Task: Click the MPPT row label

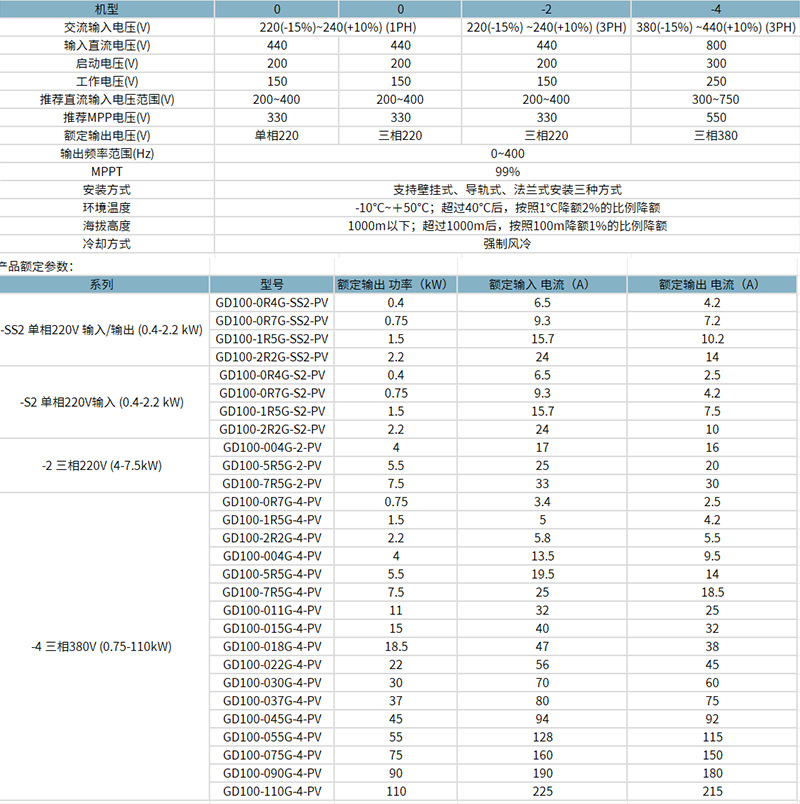Action: [x=107, y=172]
